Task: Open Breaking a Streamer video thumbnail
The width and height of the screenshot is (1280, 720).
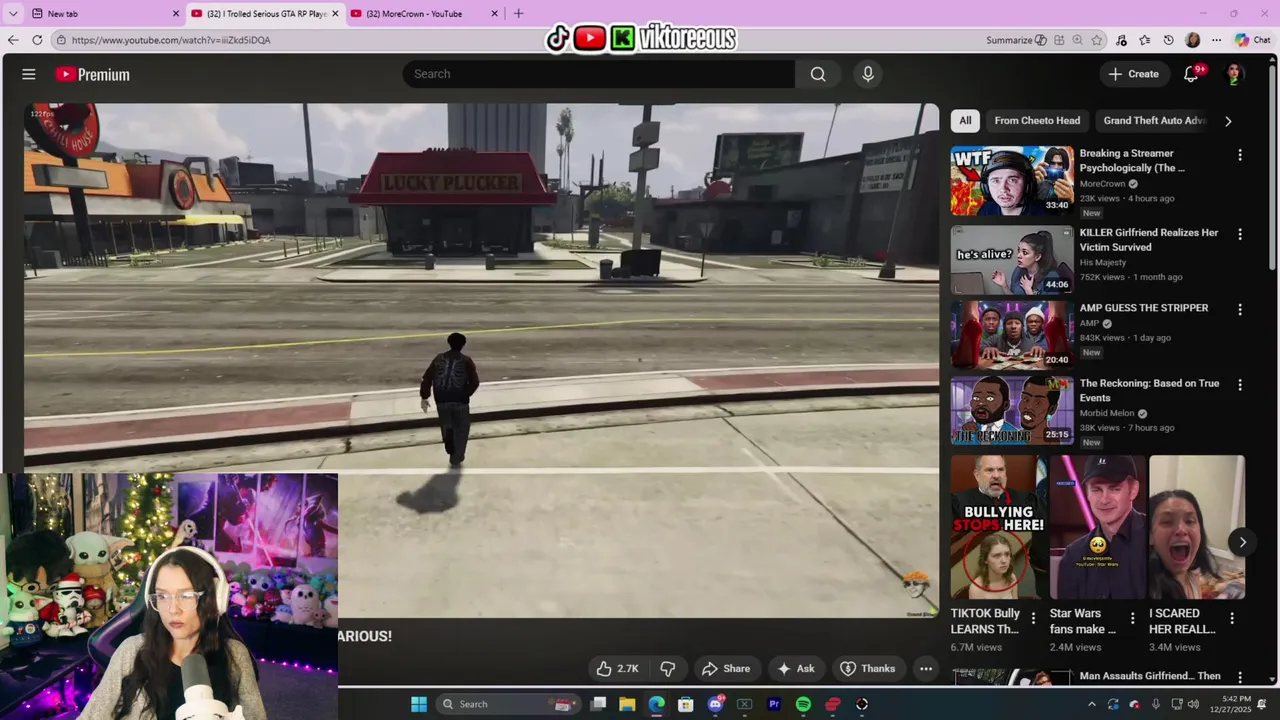Action: point(1012,181)
